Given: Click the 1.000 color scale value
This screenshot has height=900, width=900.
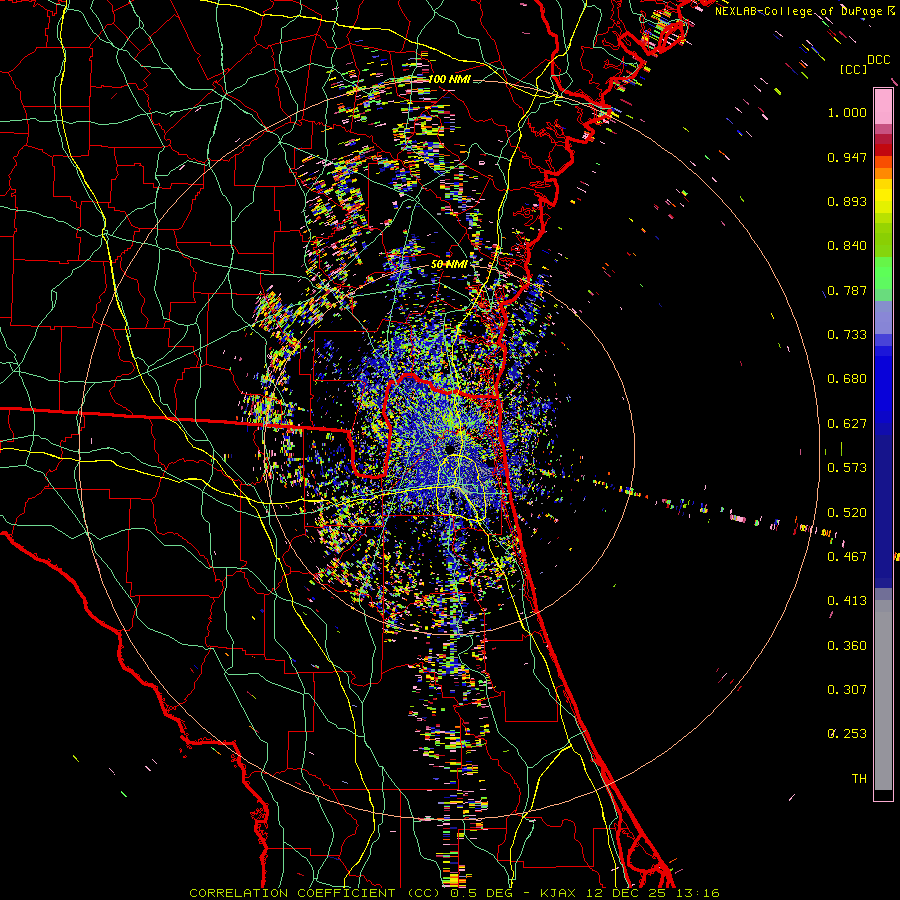Looking at the screenshot, I should click(847, 112).
